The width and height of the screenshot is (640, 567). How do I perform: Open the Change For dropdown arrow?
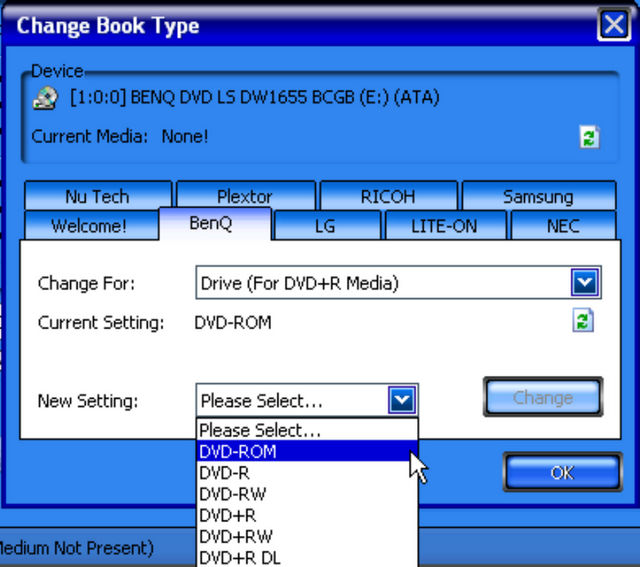pos(585,282)
